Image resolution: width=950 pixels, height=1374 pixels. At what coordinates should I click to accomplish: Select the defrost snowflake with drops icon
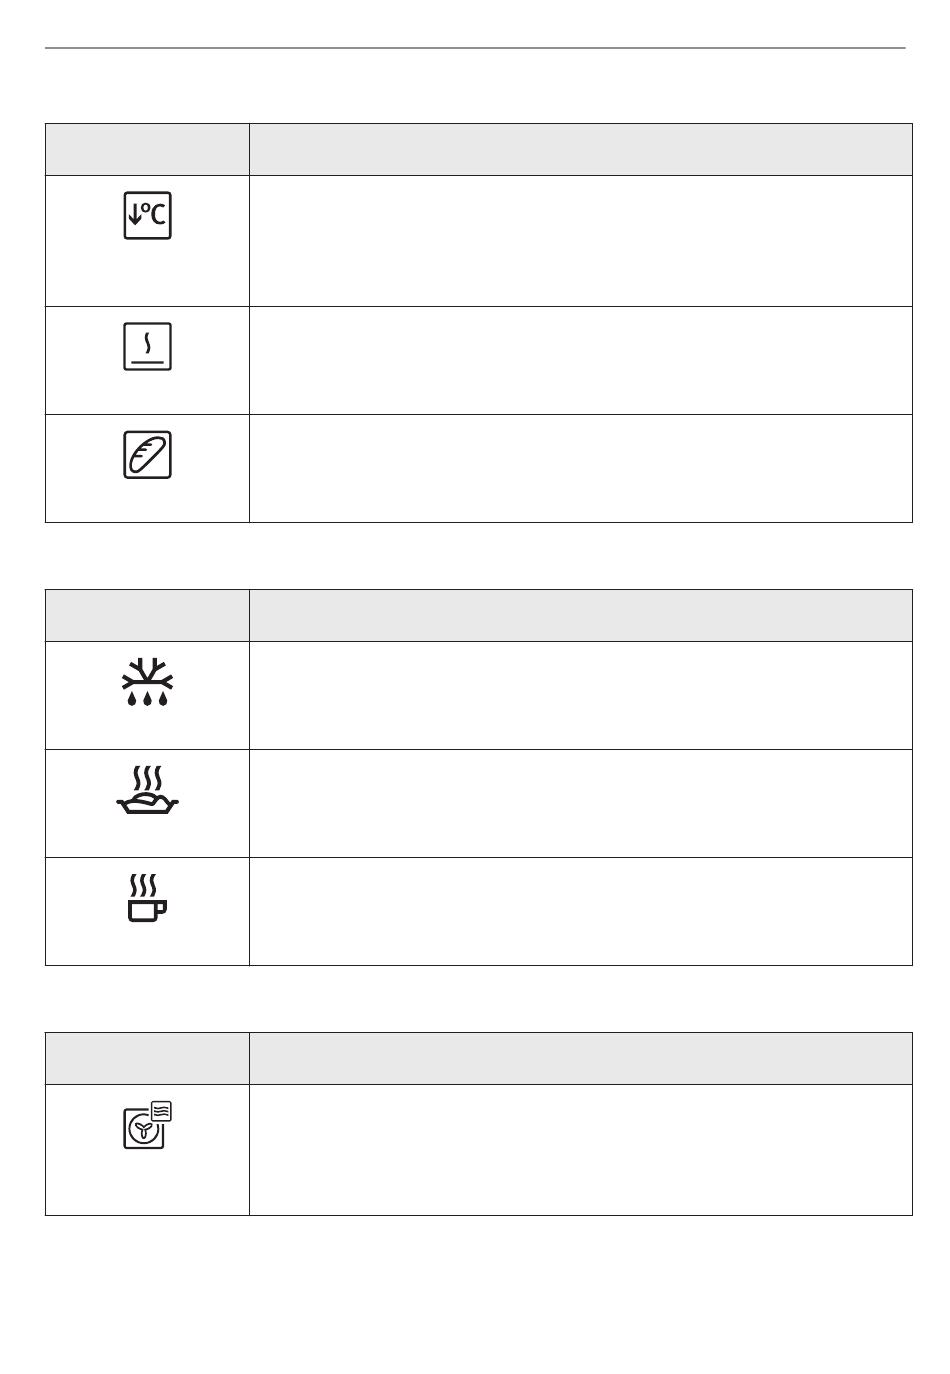147,683
